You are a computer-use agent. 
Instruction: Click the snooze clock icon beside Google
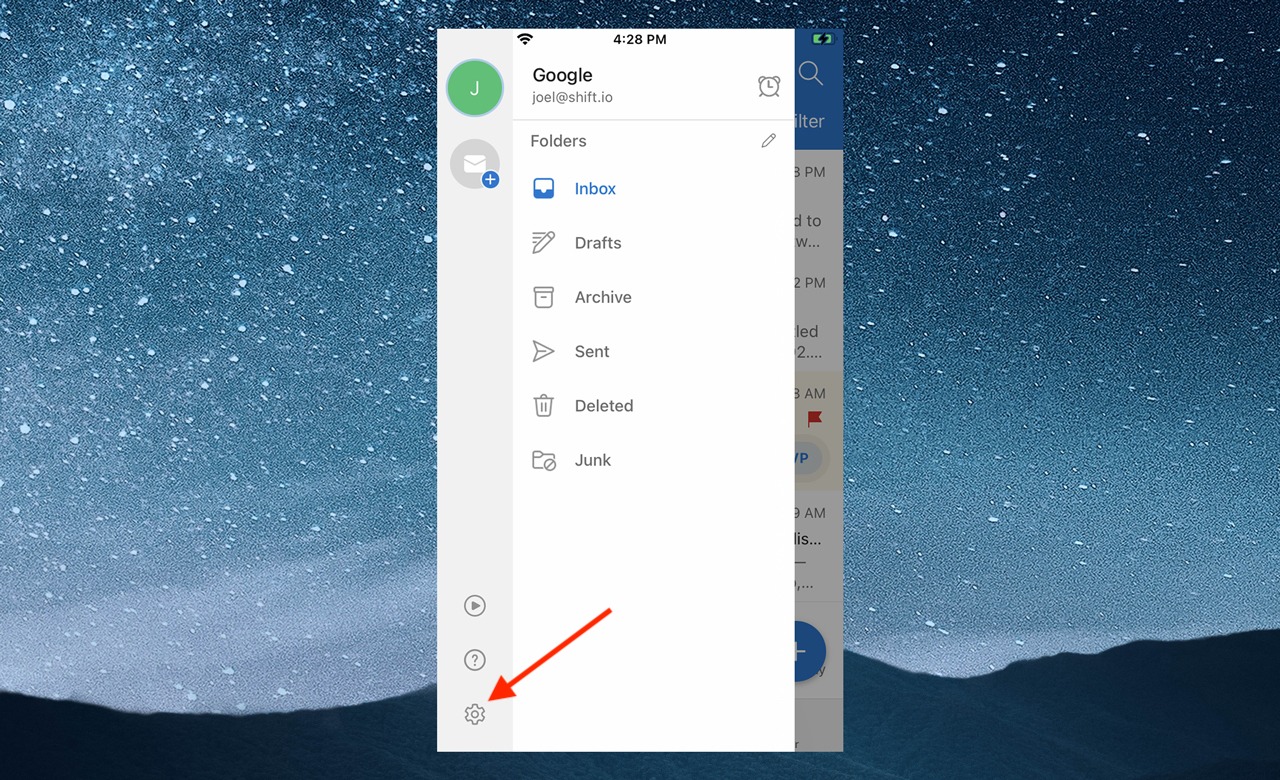pos(768,86)
